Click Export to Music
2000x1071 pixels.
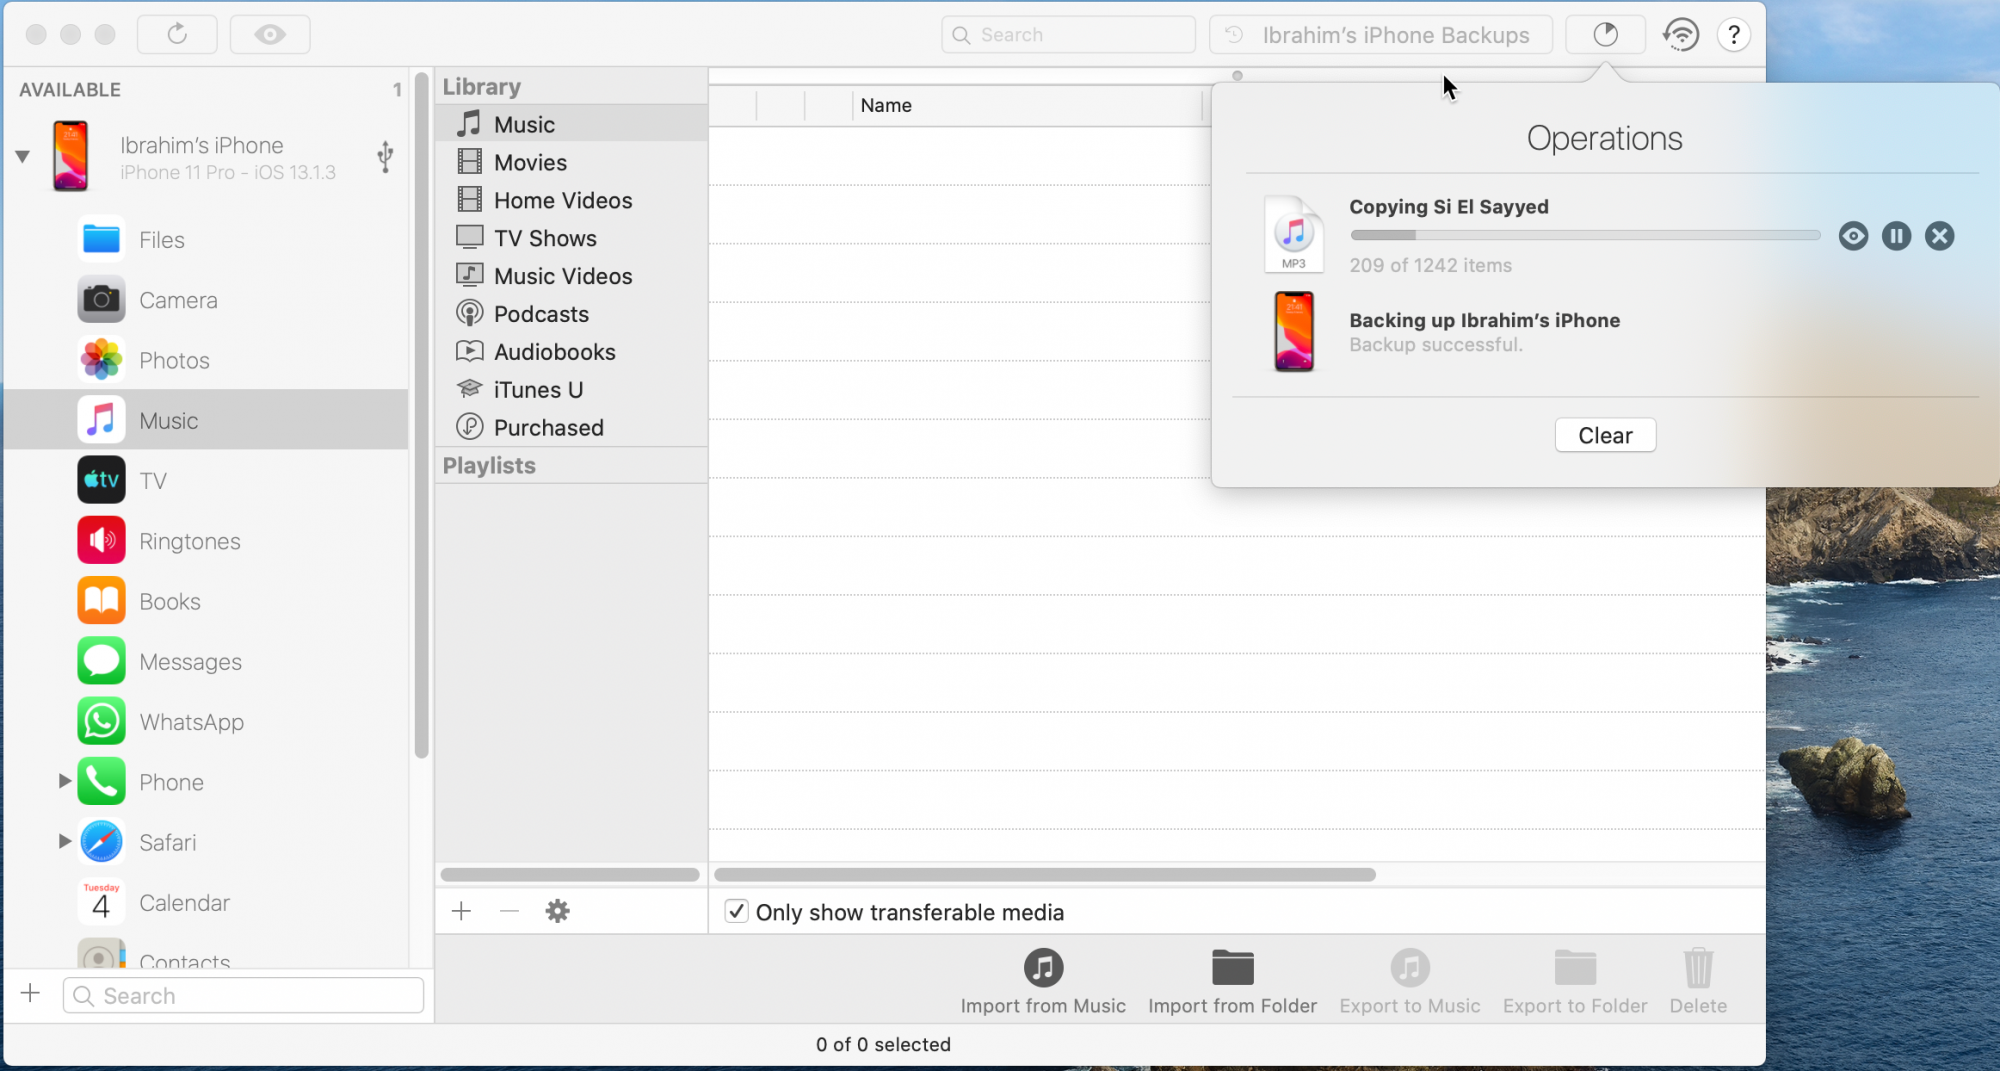(x=1409, y=981)
